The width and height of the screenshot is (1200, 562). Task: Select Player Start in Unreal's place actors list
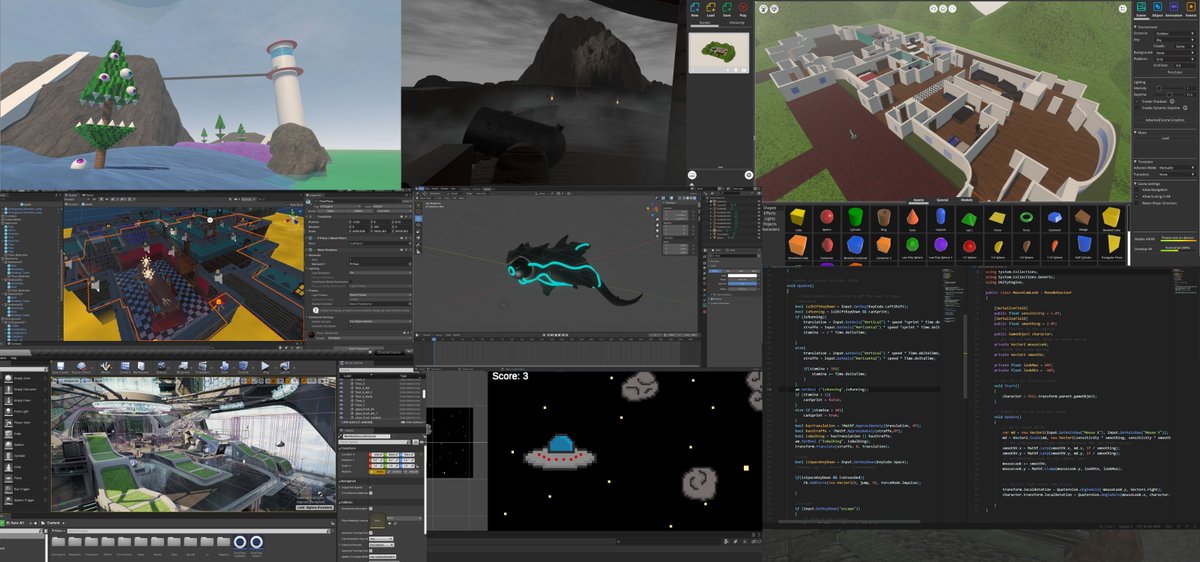tap(22, 422)
